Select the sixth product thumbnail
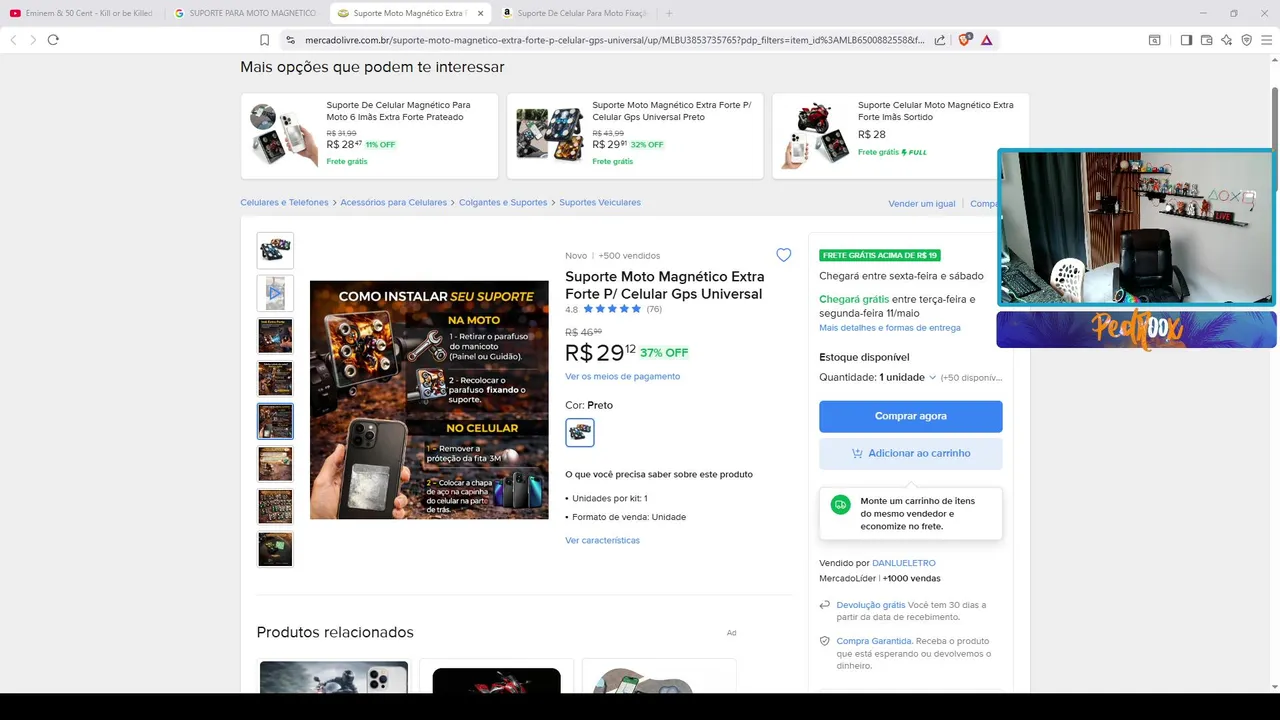1280x720 pixels. pos(275,464)
